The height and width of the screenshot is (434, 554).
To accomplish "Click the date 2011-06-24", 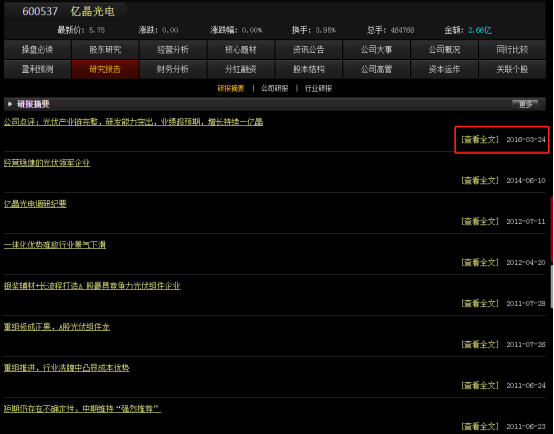I will click(x=526, y=386).
